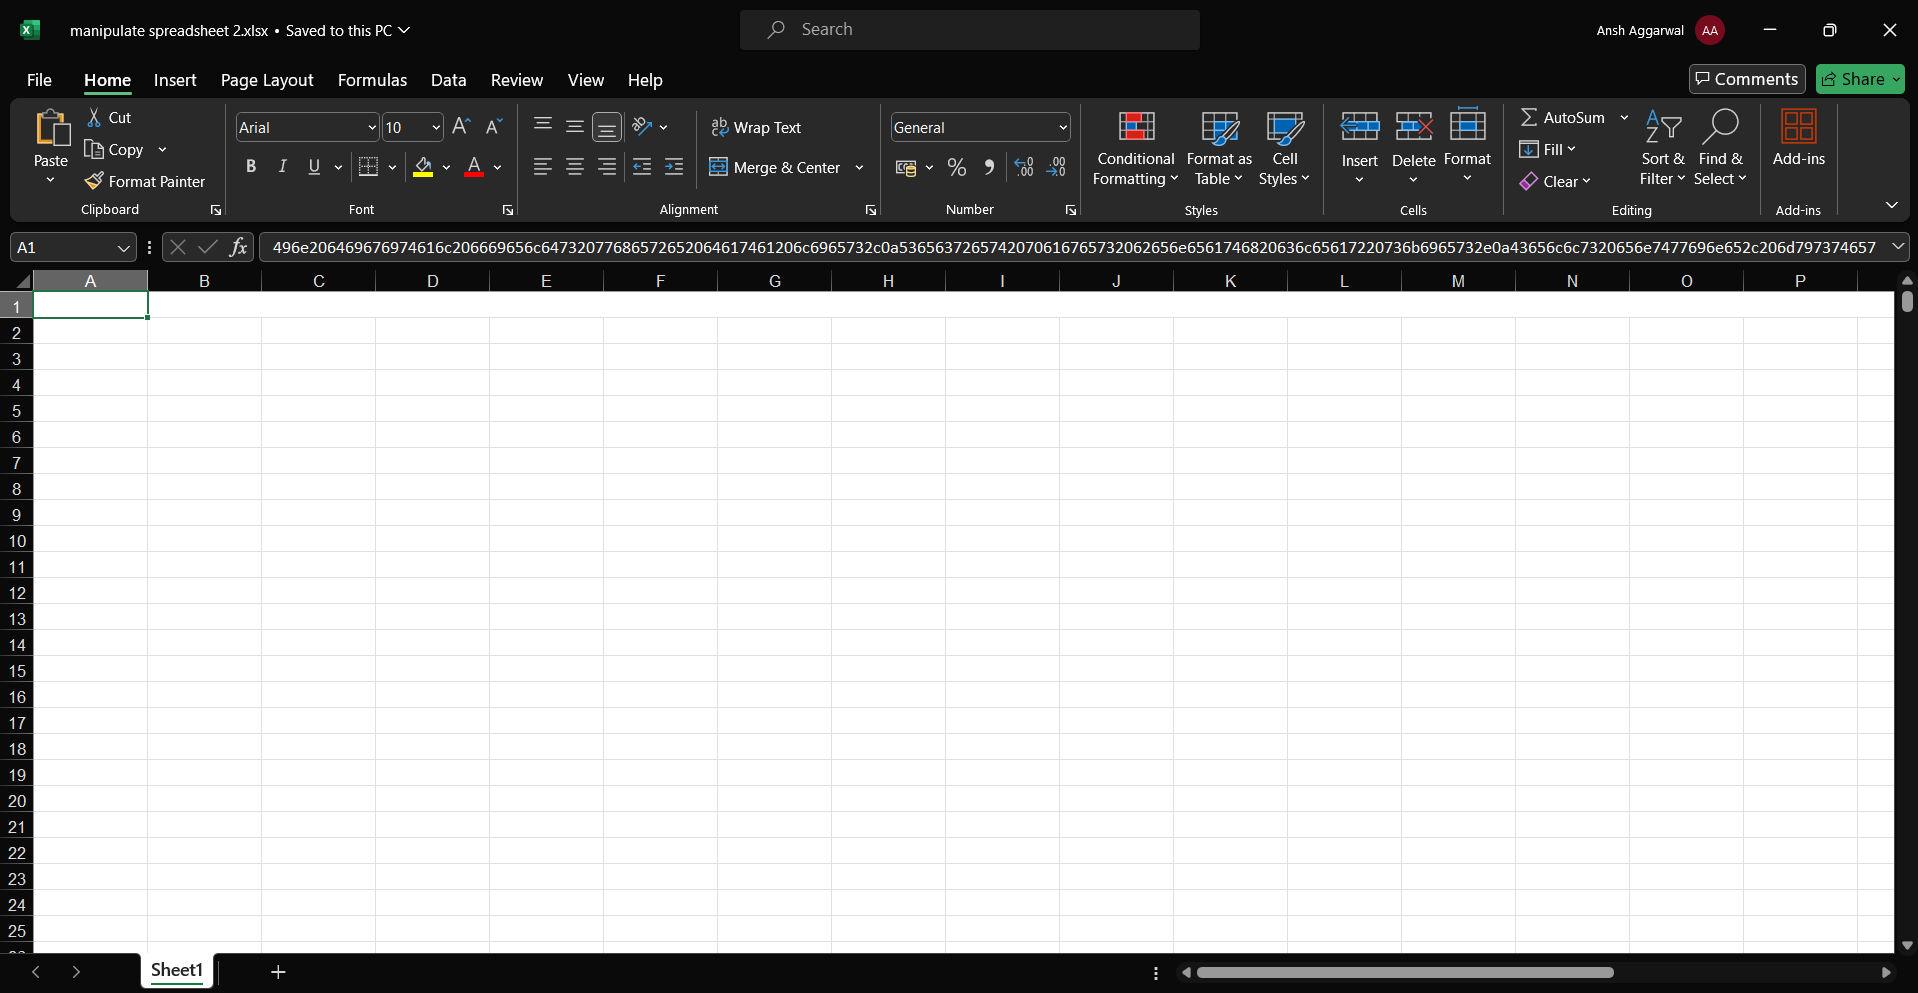Apply borders using the Borders icon
This screenshot has height=993, width=1918.
[x=368, y=167]
